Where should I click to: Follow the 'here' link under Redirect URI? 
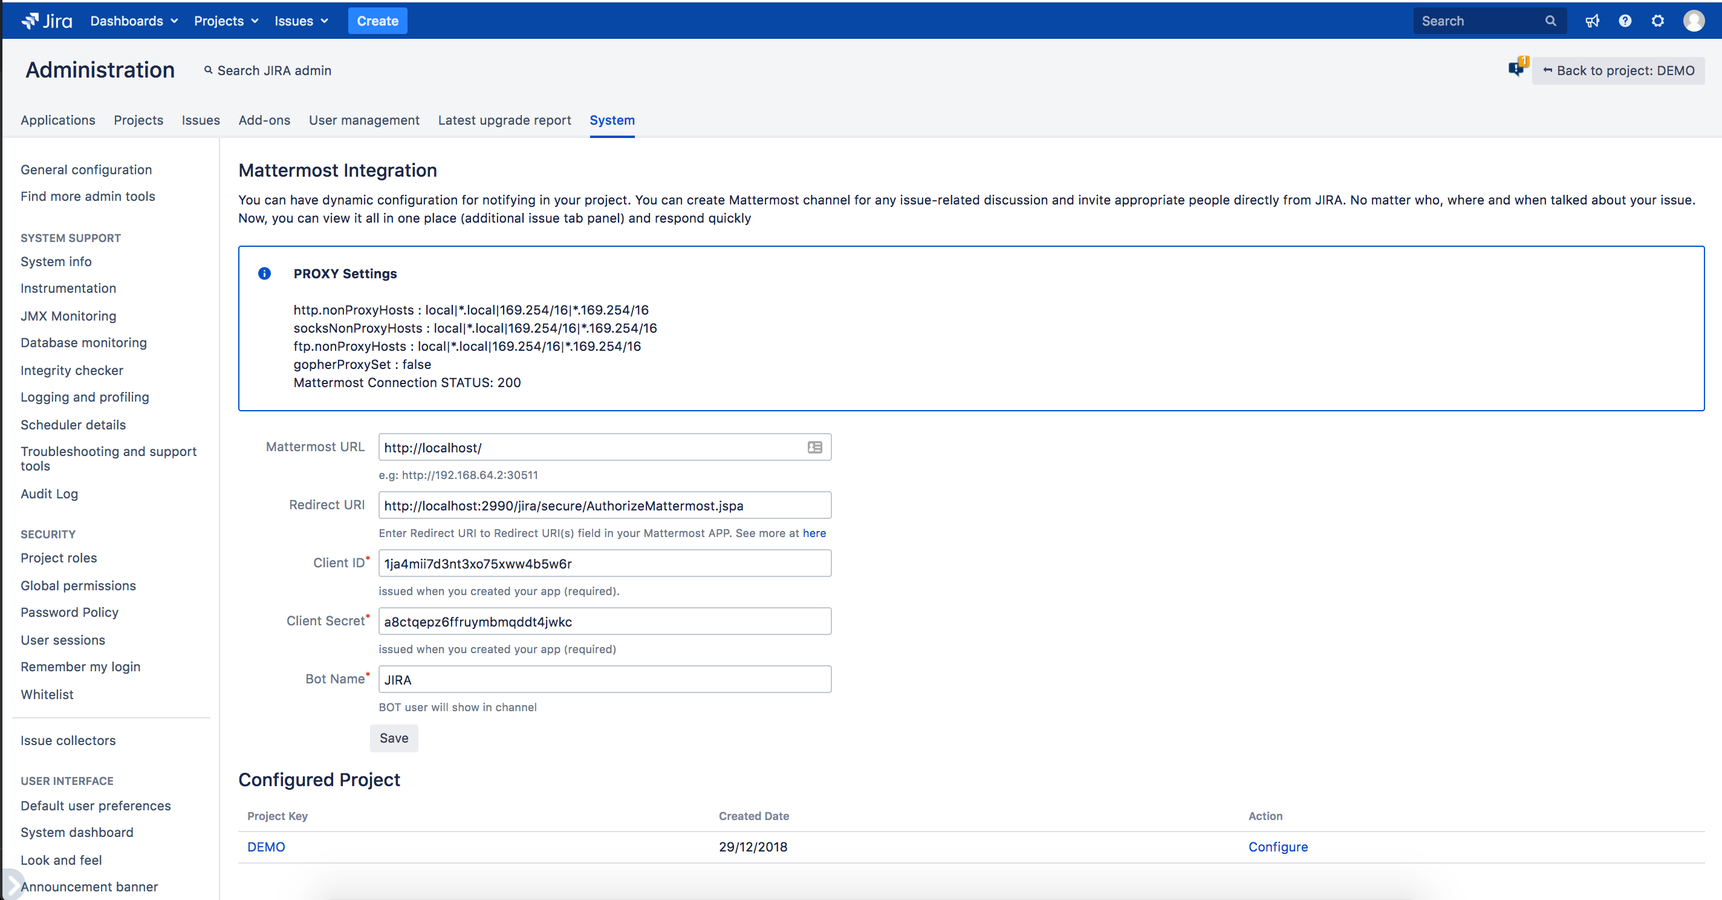pos(814,533)
